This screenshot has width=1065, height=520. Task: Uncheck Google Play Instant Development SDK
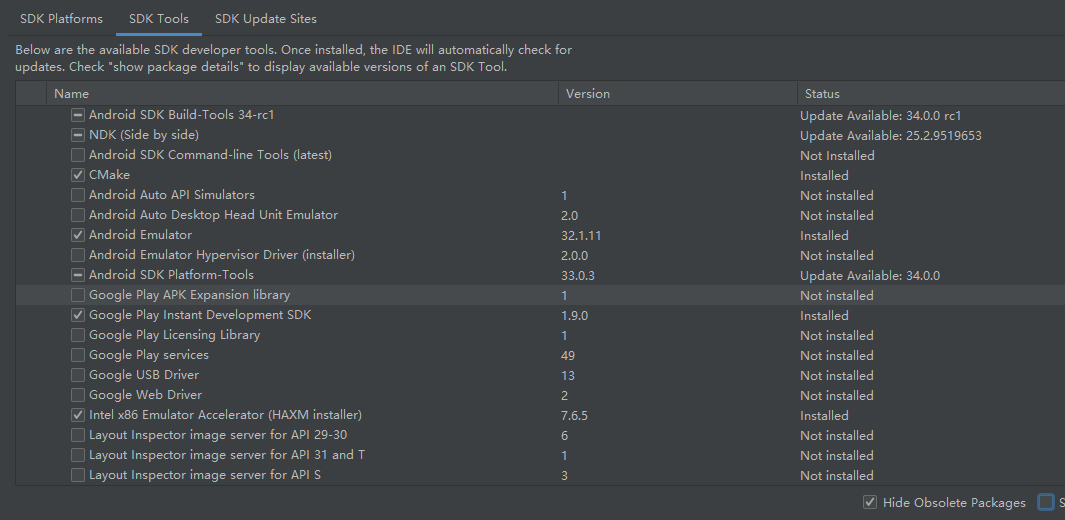[78, 315]
